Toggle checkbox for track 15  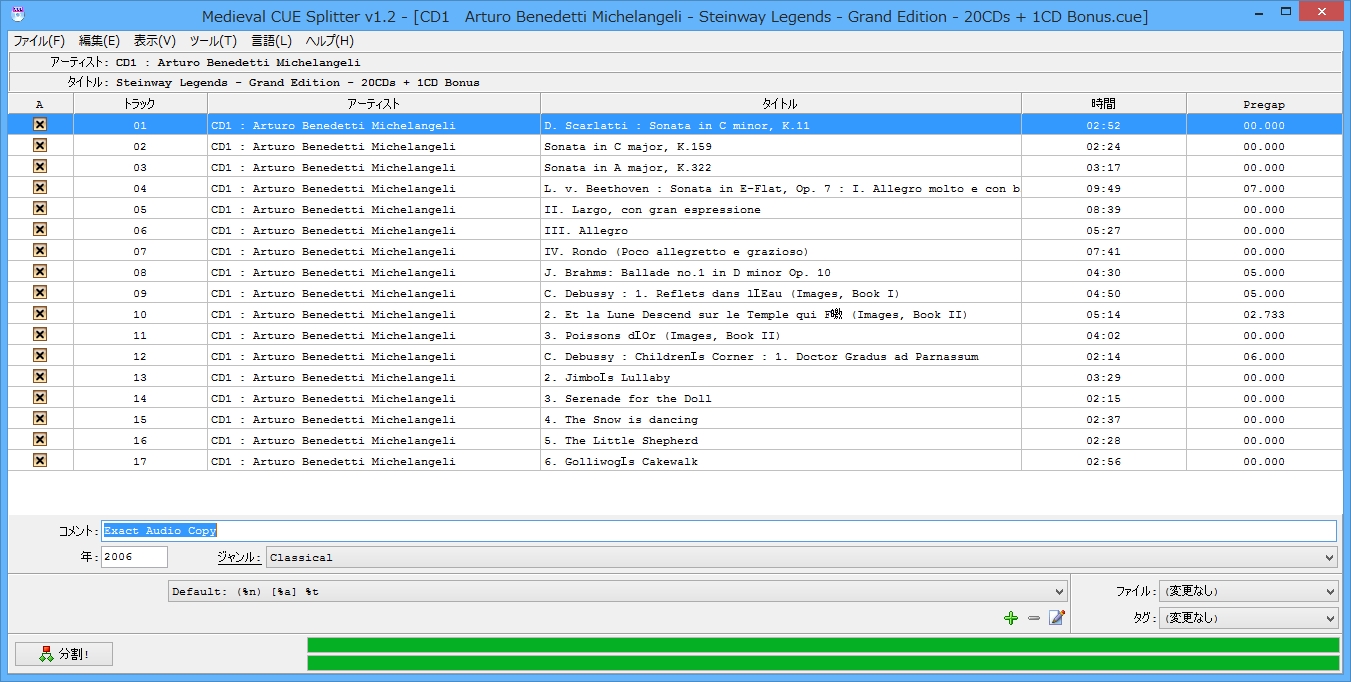pos(40,419)
